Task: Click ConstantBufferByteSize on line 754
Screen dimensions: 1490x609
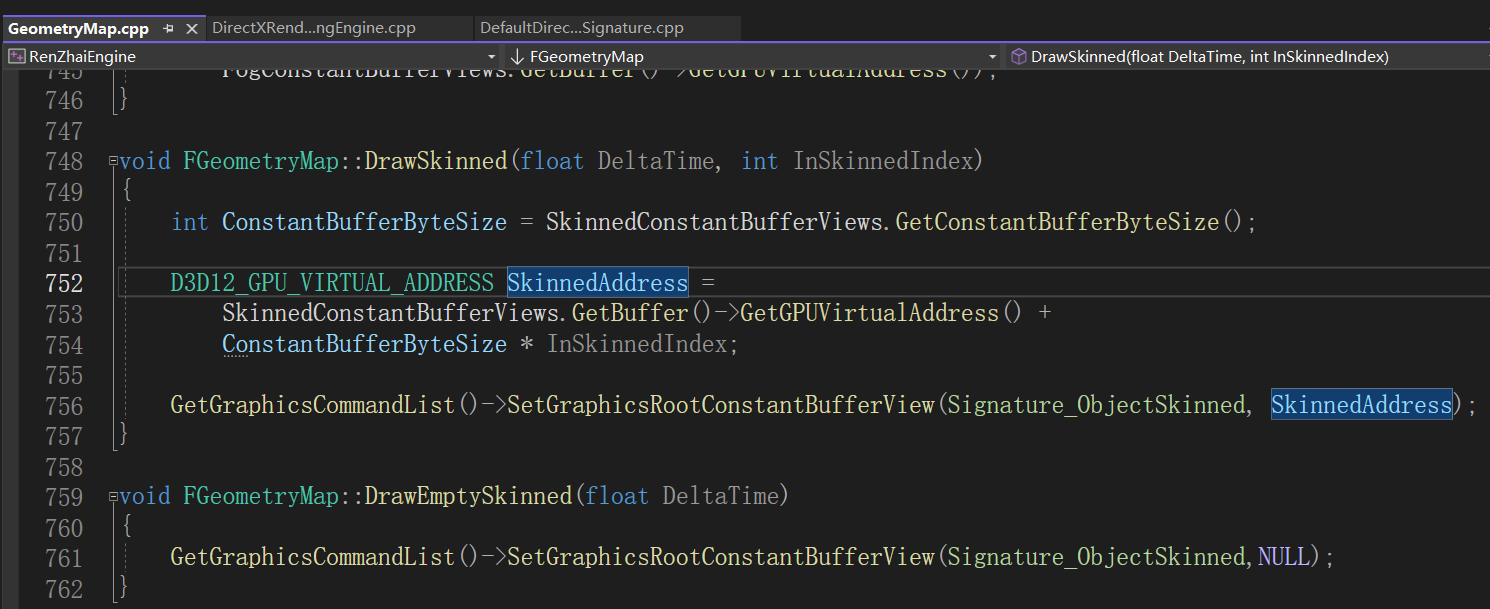Action: coord(365,344)
